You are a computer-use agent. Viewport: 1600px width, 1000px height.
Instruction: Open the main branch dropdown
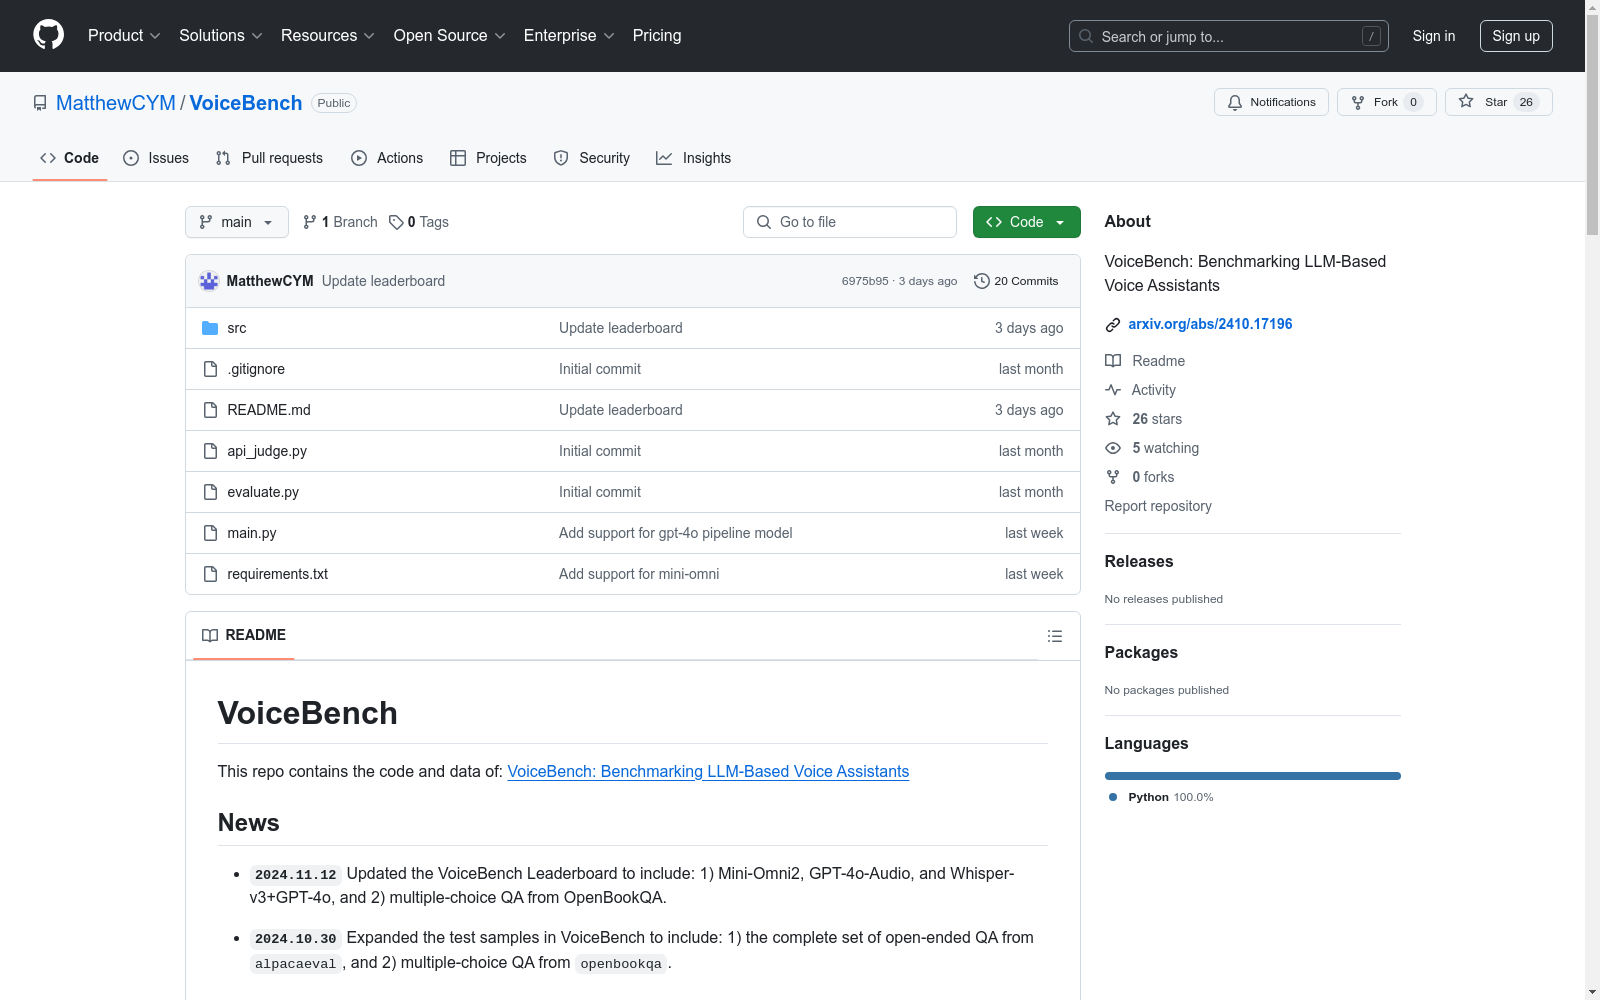tap(237, 222)
